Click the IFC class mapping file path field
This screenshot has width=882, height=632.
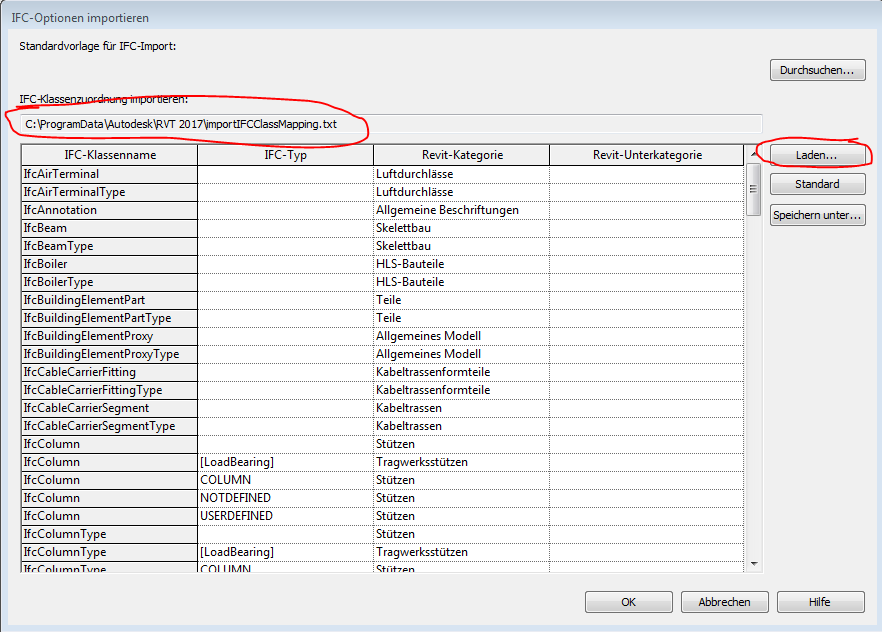tap(390, 124)
